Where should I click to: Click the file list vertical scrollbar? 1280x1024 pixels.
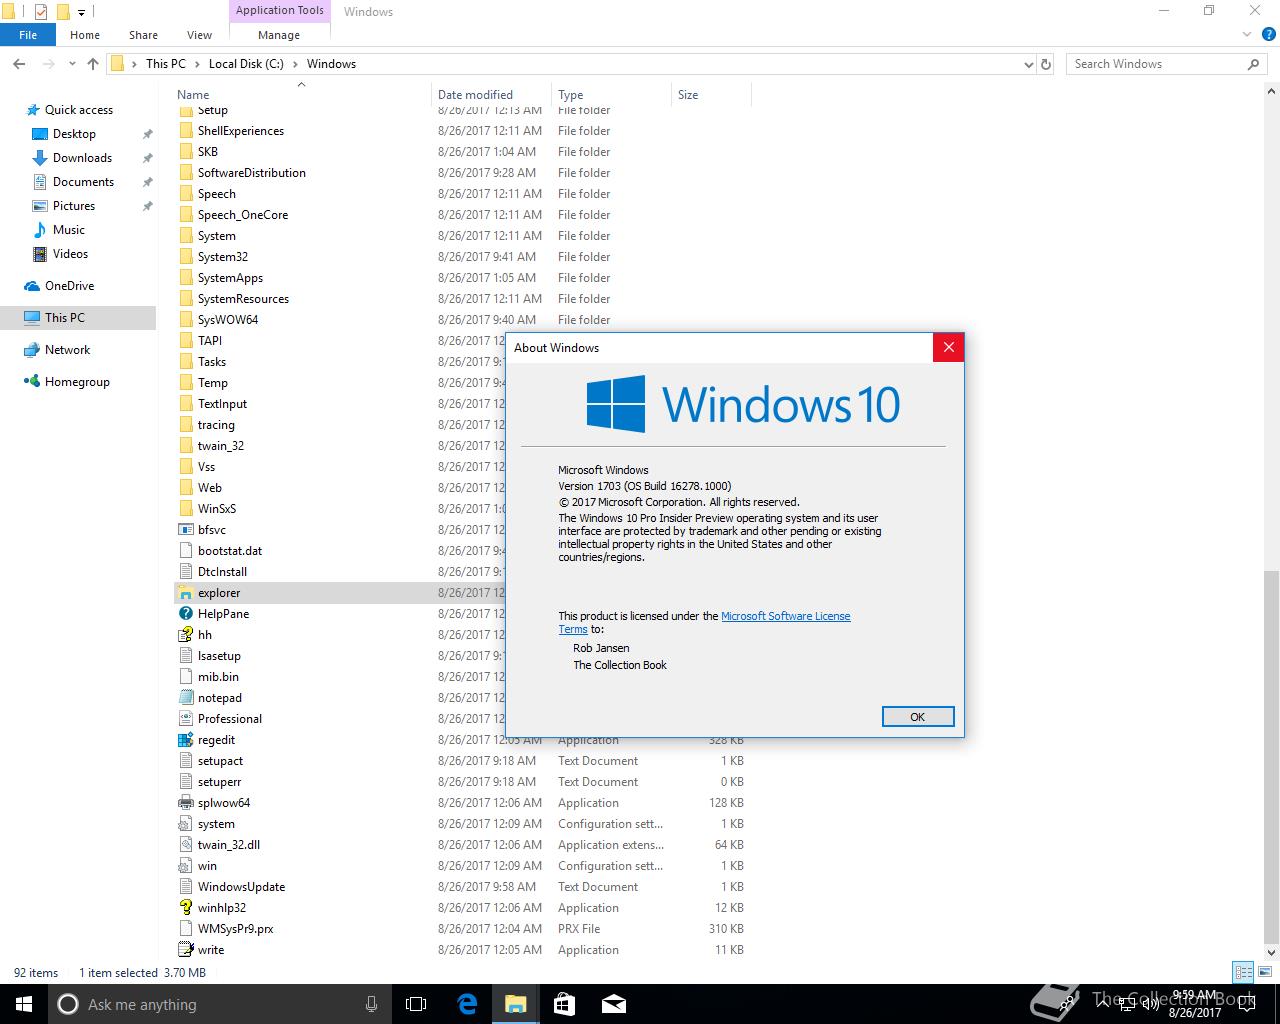1271,758
